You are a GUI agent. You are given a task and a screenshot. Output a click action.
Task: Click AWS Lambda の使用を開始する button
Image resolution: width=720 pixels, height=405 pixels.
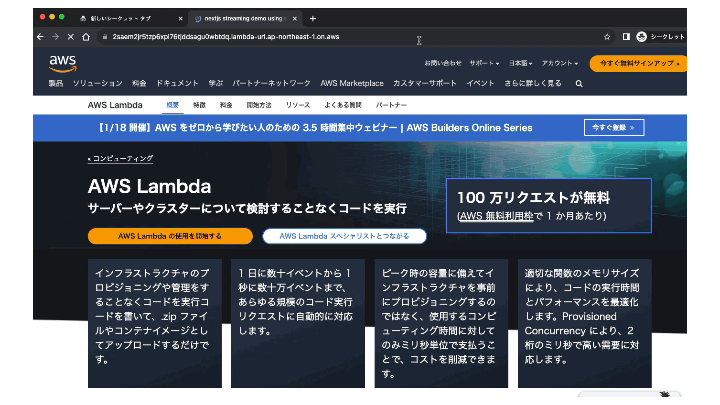170,236
